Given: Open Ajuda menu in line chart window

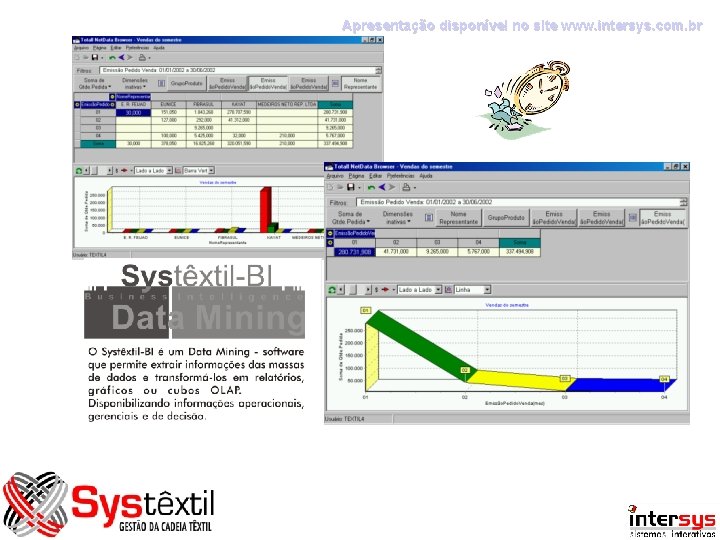Looking at the screenshot, I should point(426,176).
